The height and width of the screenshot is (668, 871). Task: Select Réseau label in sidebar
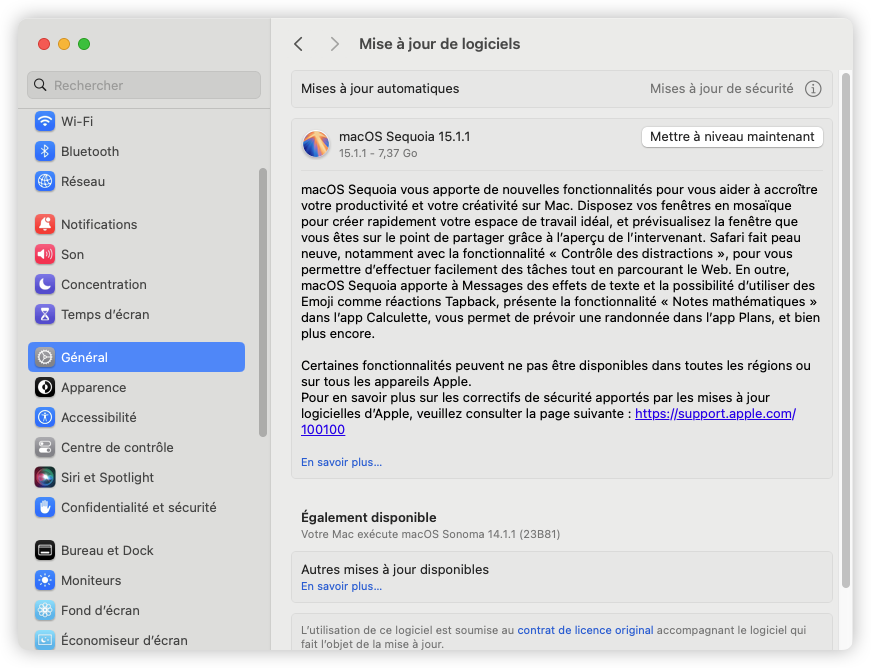[x=83, y=181]
